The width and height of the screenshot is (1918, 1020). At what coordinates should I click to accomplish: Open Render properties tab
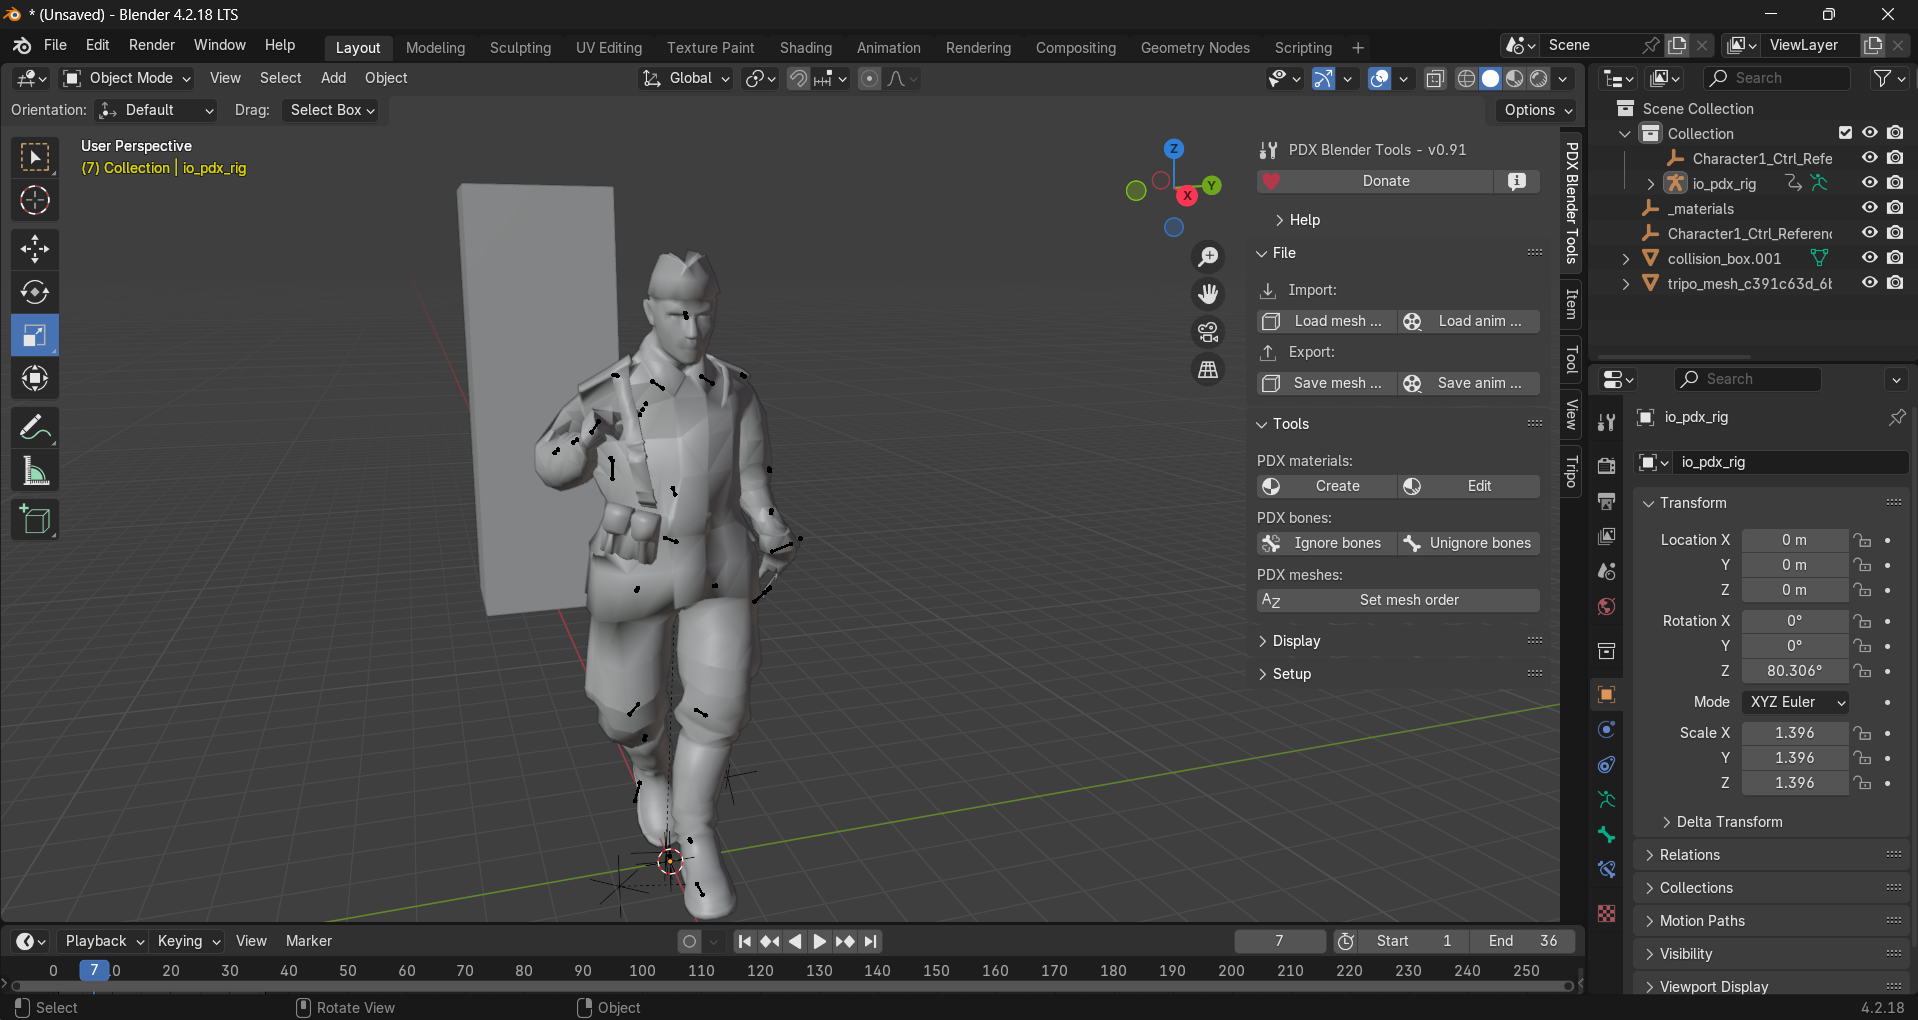[x=1606, y=466]
